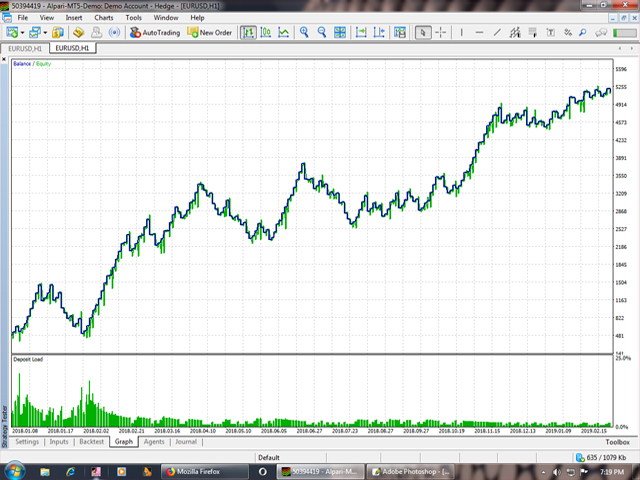Click the Default profile in status bar
Screen dimensions: 640x480
269,458
